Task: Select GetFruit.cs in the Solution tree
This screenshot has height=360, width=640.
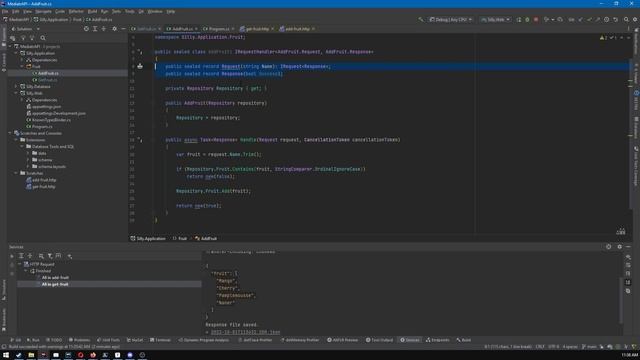Action: [48, 80]
